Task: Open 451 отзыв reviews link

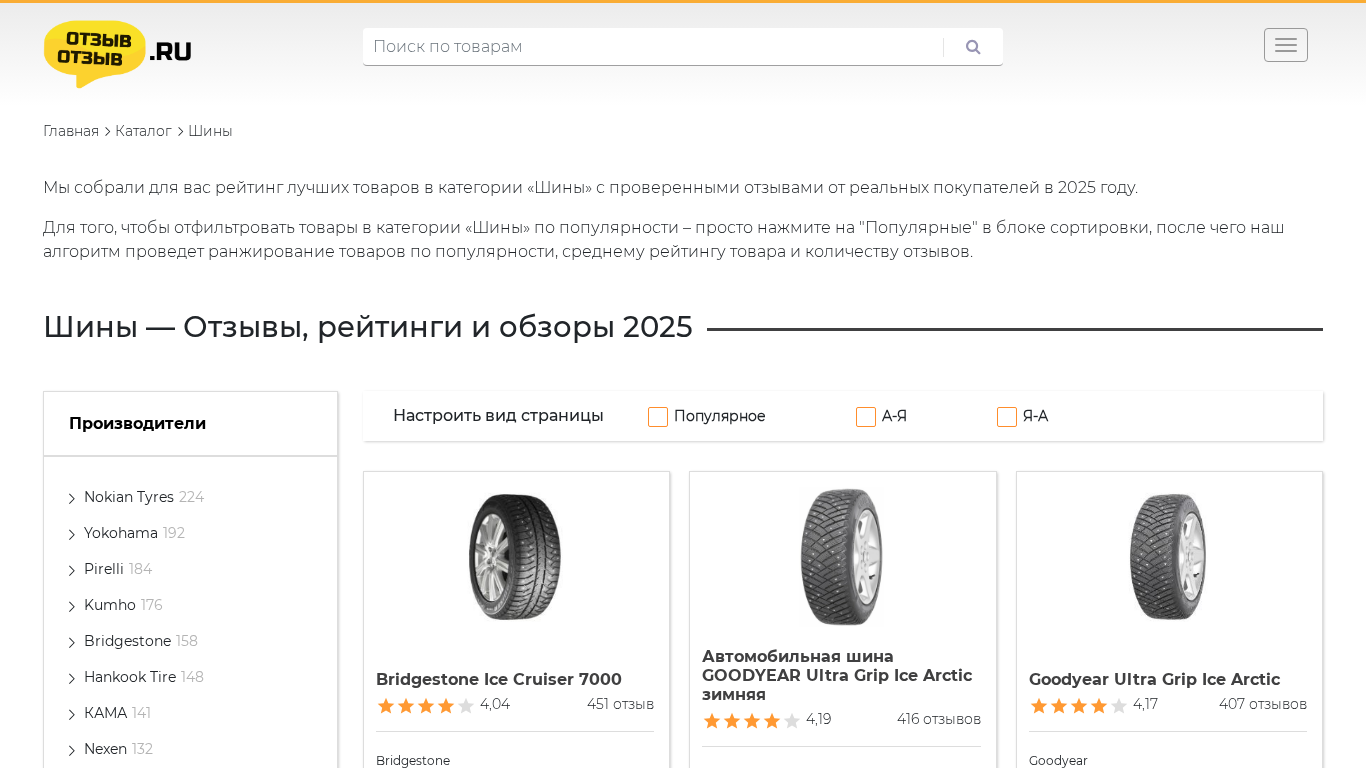Action: point(620,704)
